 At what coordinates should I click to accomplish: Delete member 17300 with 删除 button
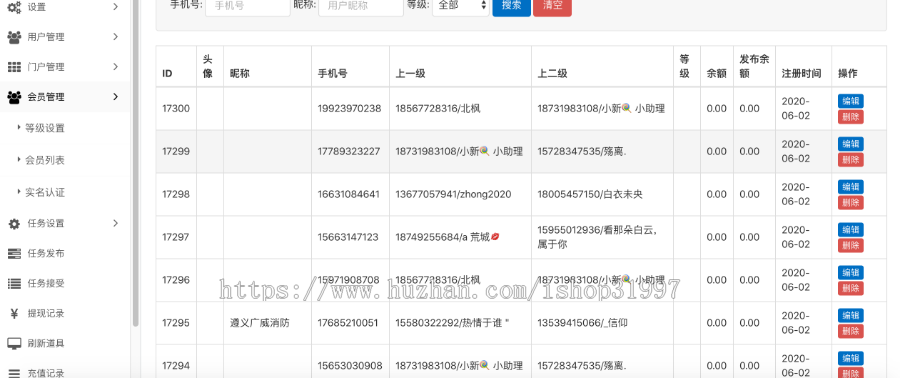tap(851, 117)
